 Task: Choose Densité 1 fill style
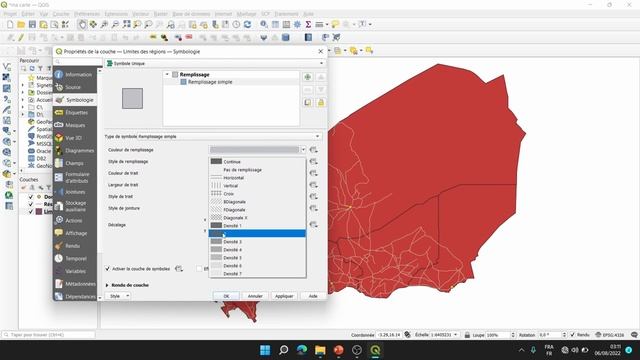pos(257,225)
